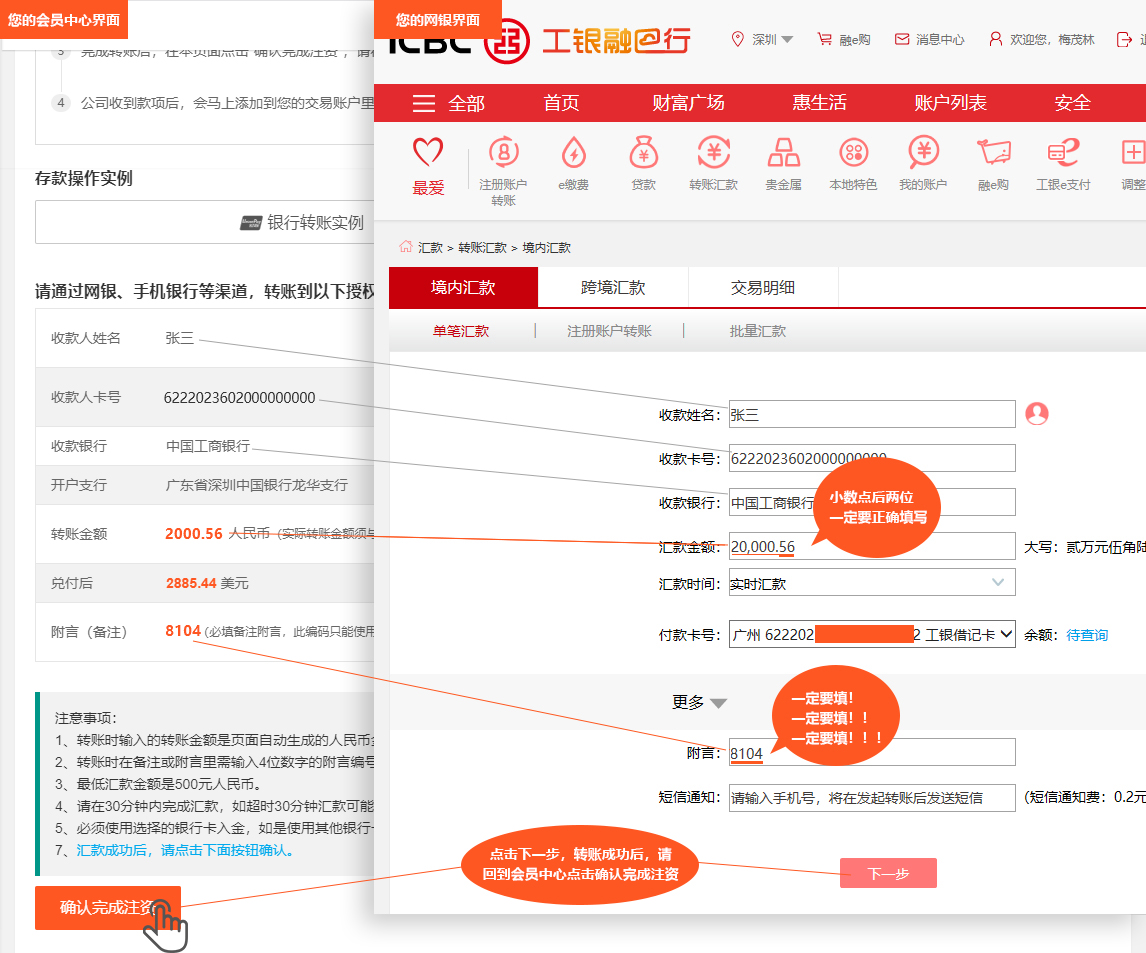Select the 境内汇款 tab
This screenshot has height=953, width=1146.
(x=463, y=287)
